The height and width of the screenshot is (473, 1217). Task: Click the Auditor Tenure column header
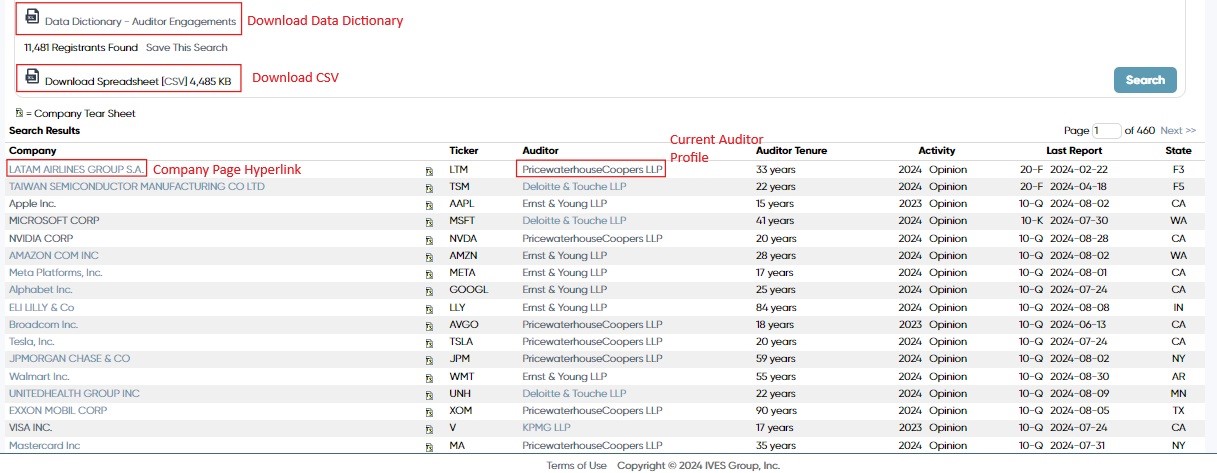pyautogui.click(x=791, y=150)
